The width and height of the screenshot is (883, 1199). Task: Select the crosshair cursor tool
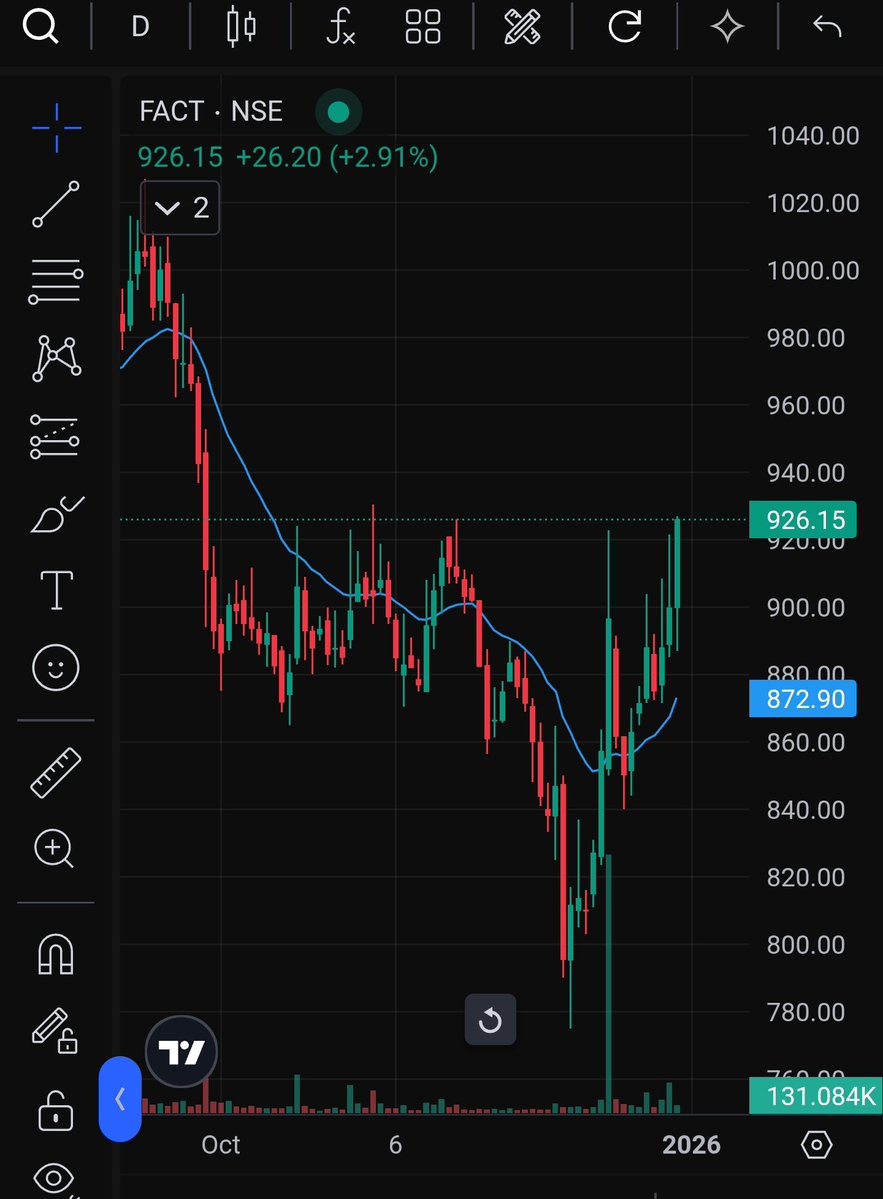(x=57, y=127)
